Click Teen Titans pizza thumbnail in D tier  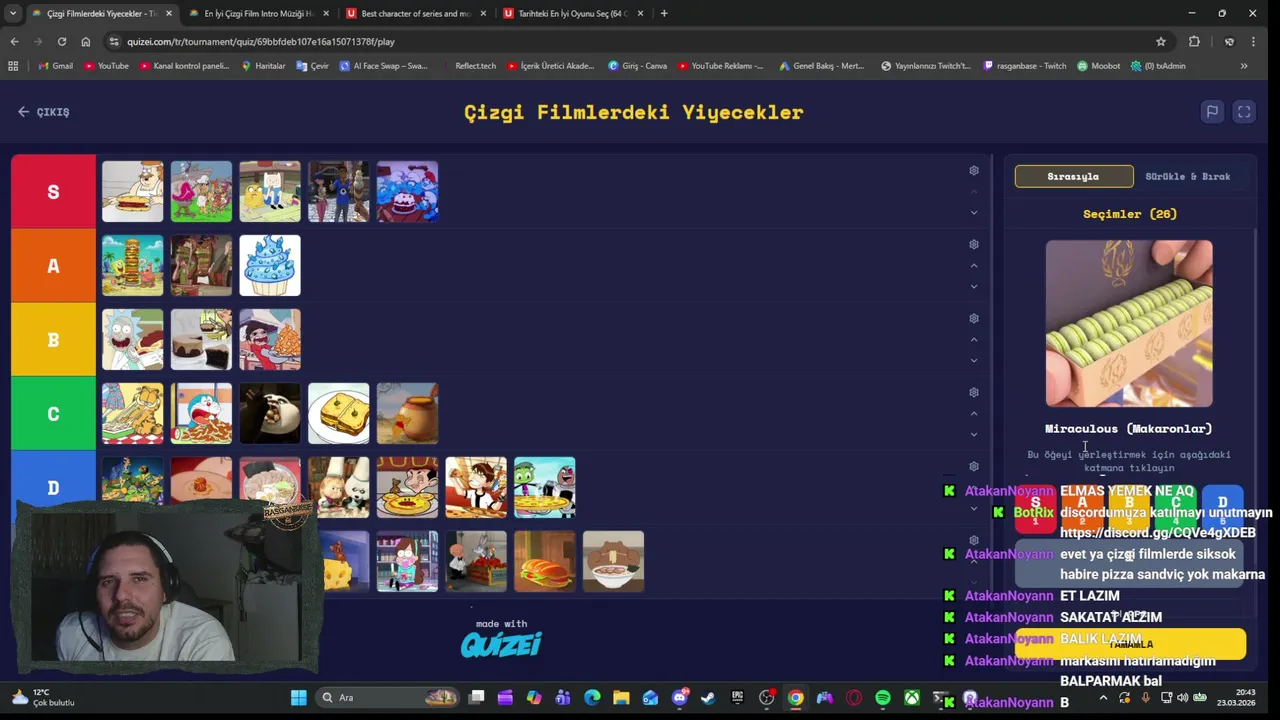pos(545,488)
